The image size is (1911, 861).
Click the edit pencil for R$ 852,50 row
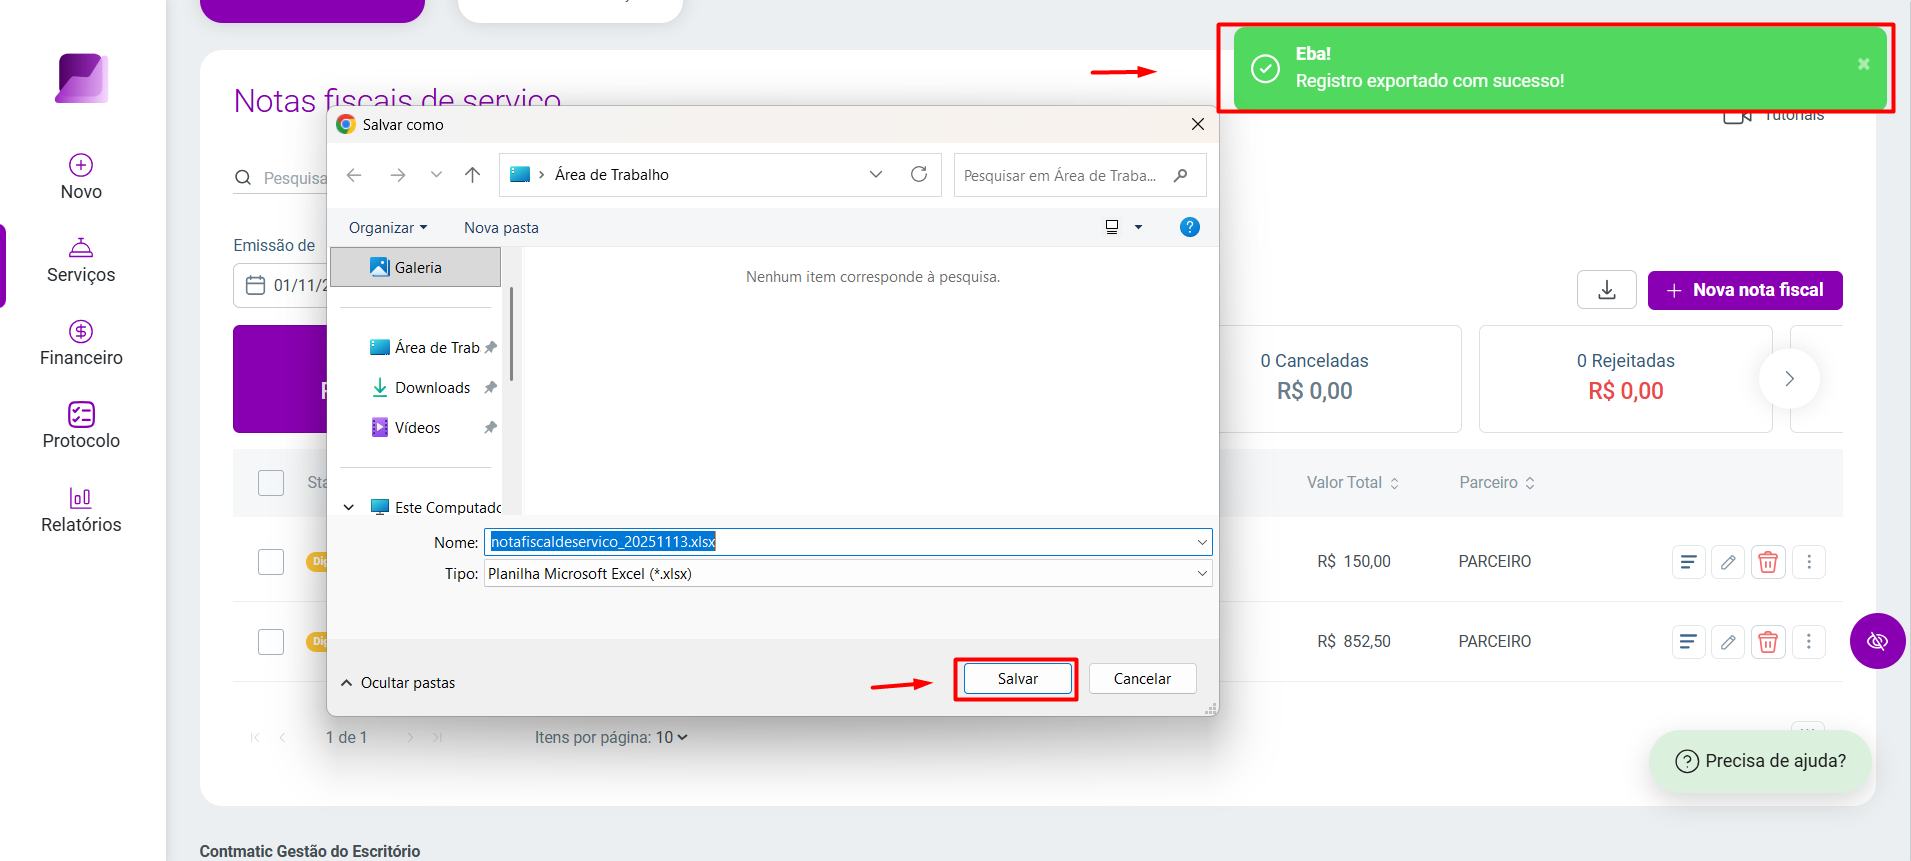pyautogui.click(x=1728, y=642)
